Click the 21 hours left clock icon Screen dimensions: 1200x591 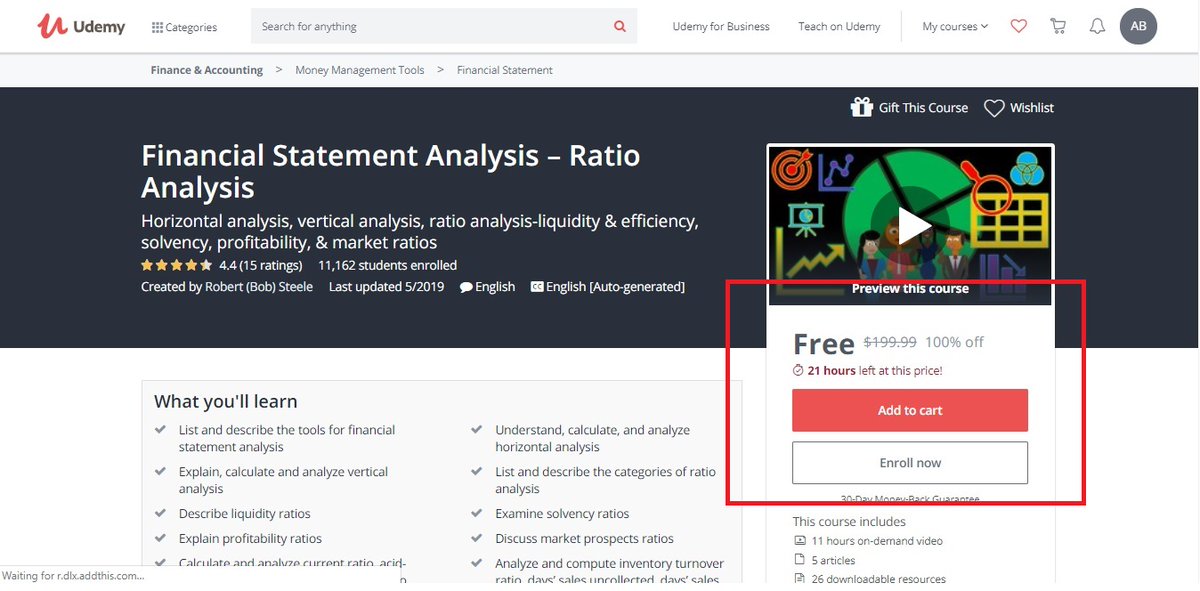(798, 370)
